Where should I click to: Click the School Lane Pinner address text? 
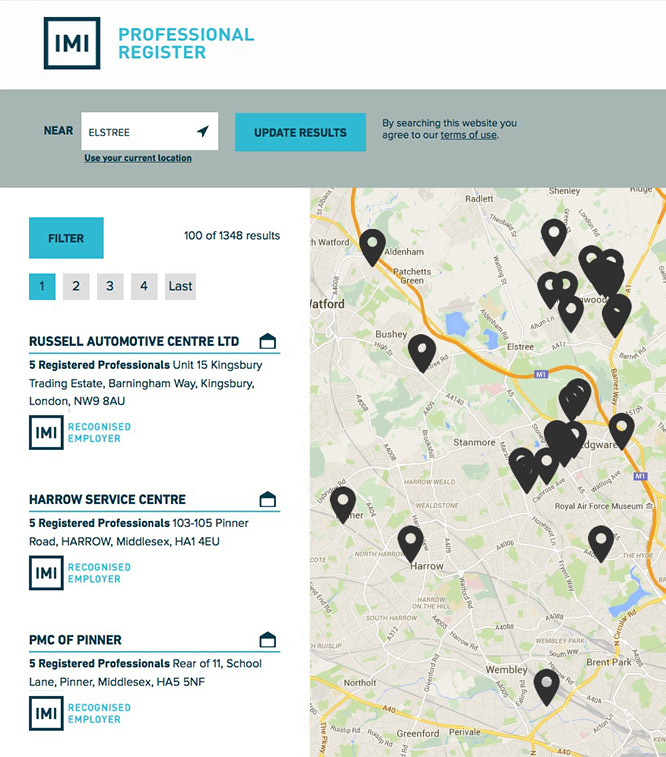point(145,673)
